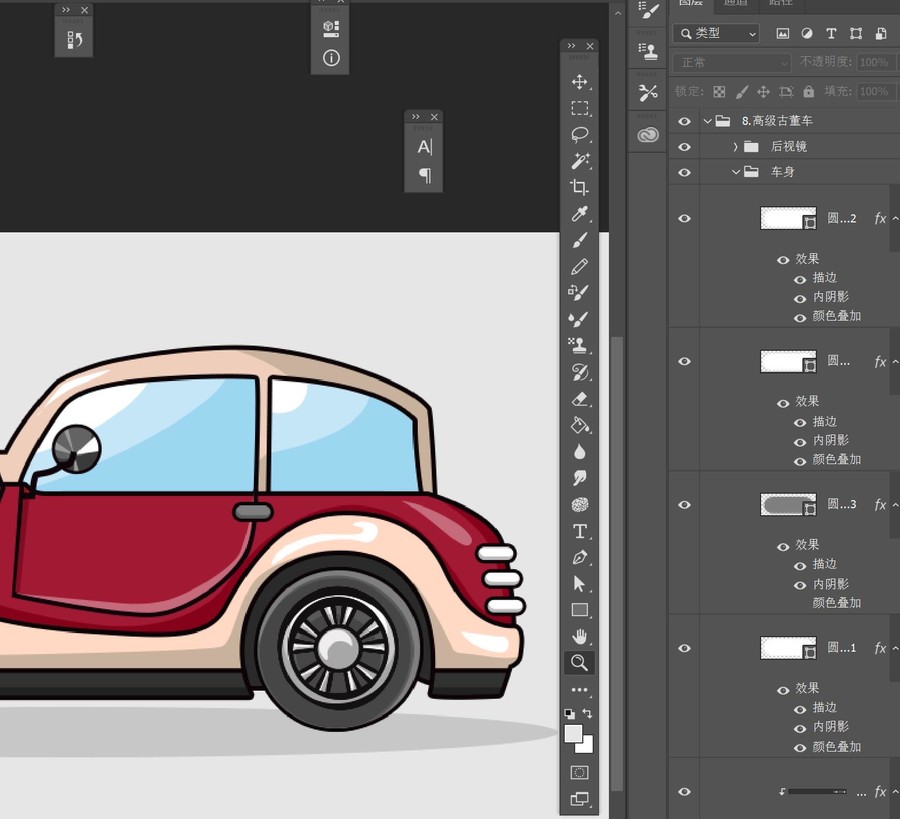Select the Zoom magnifier tool
This screenshot has height=819, width=900.
[579, 663]
